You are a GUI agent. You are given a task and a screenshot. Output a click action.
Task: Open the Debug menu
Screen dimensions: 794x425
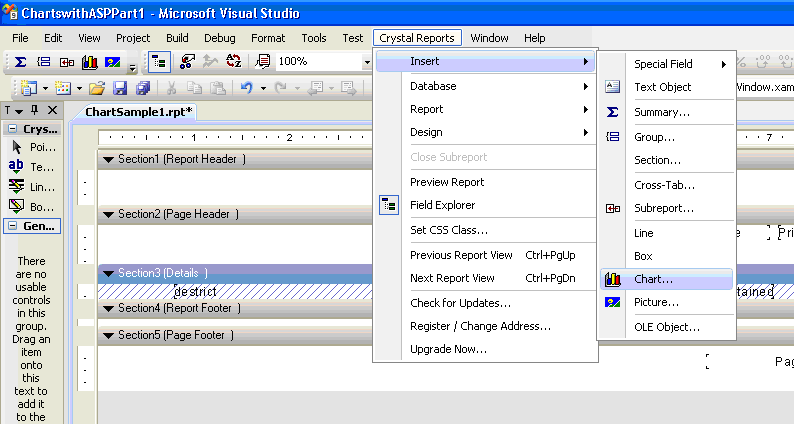[x=220, y=38]
